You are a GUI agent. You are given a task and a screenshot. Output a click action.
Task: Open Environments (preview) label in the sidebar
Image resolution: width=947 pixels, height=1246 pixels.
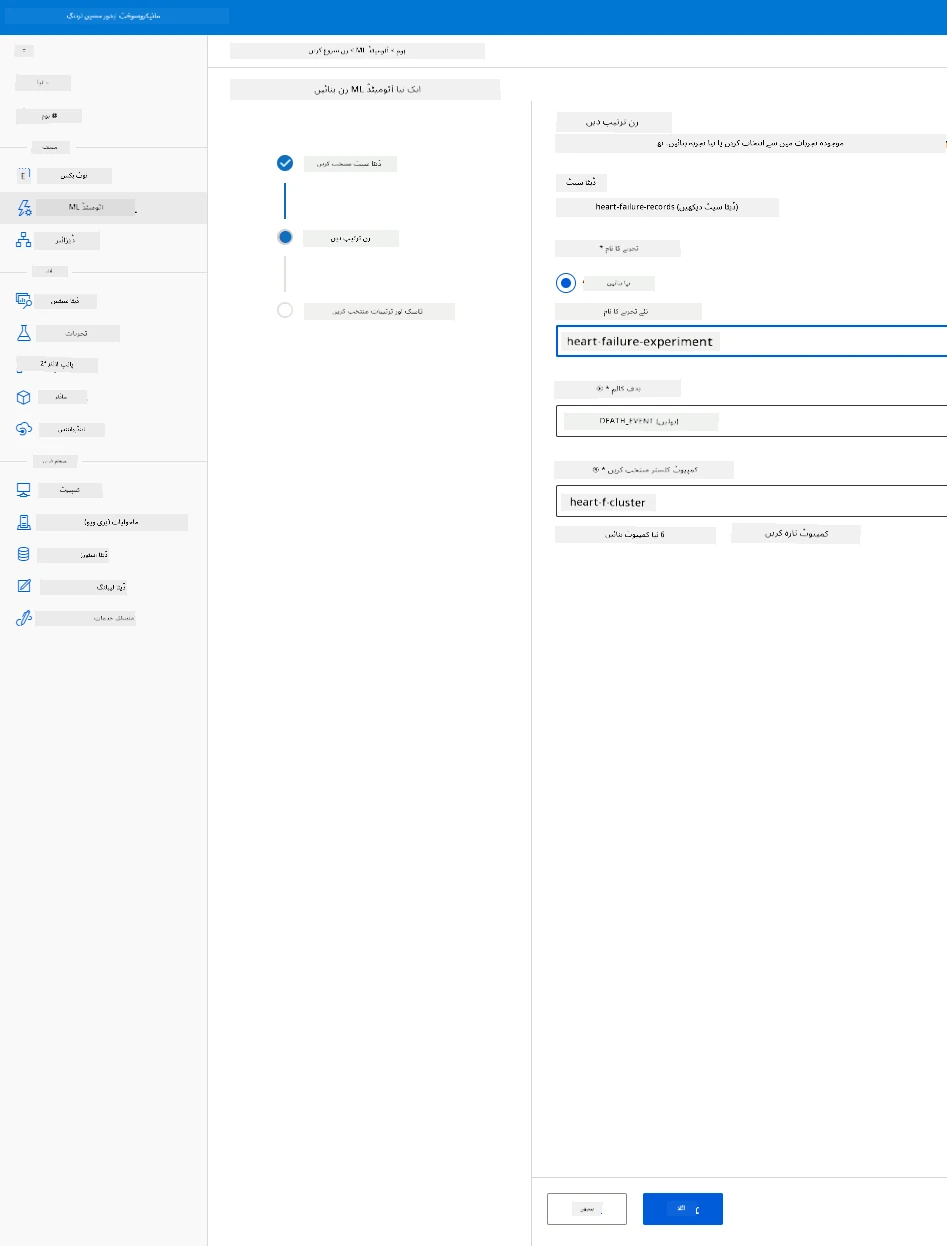coord(112,522)
